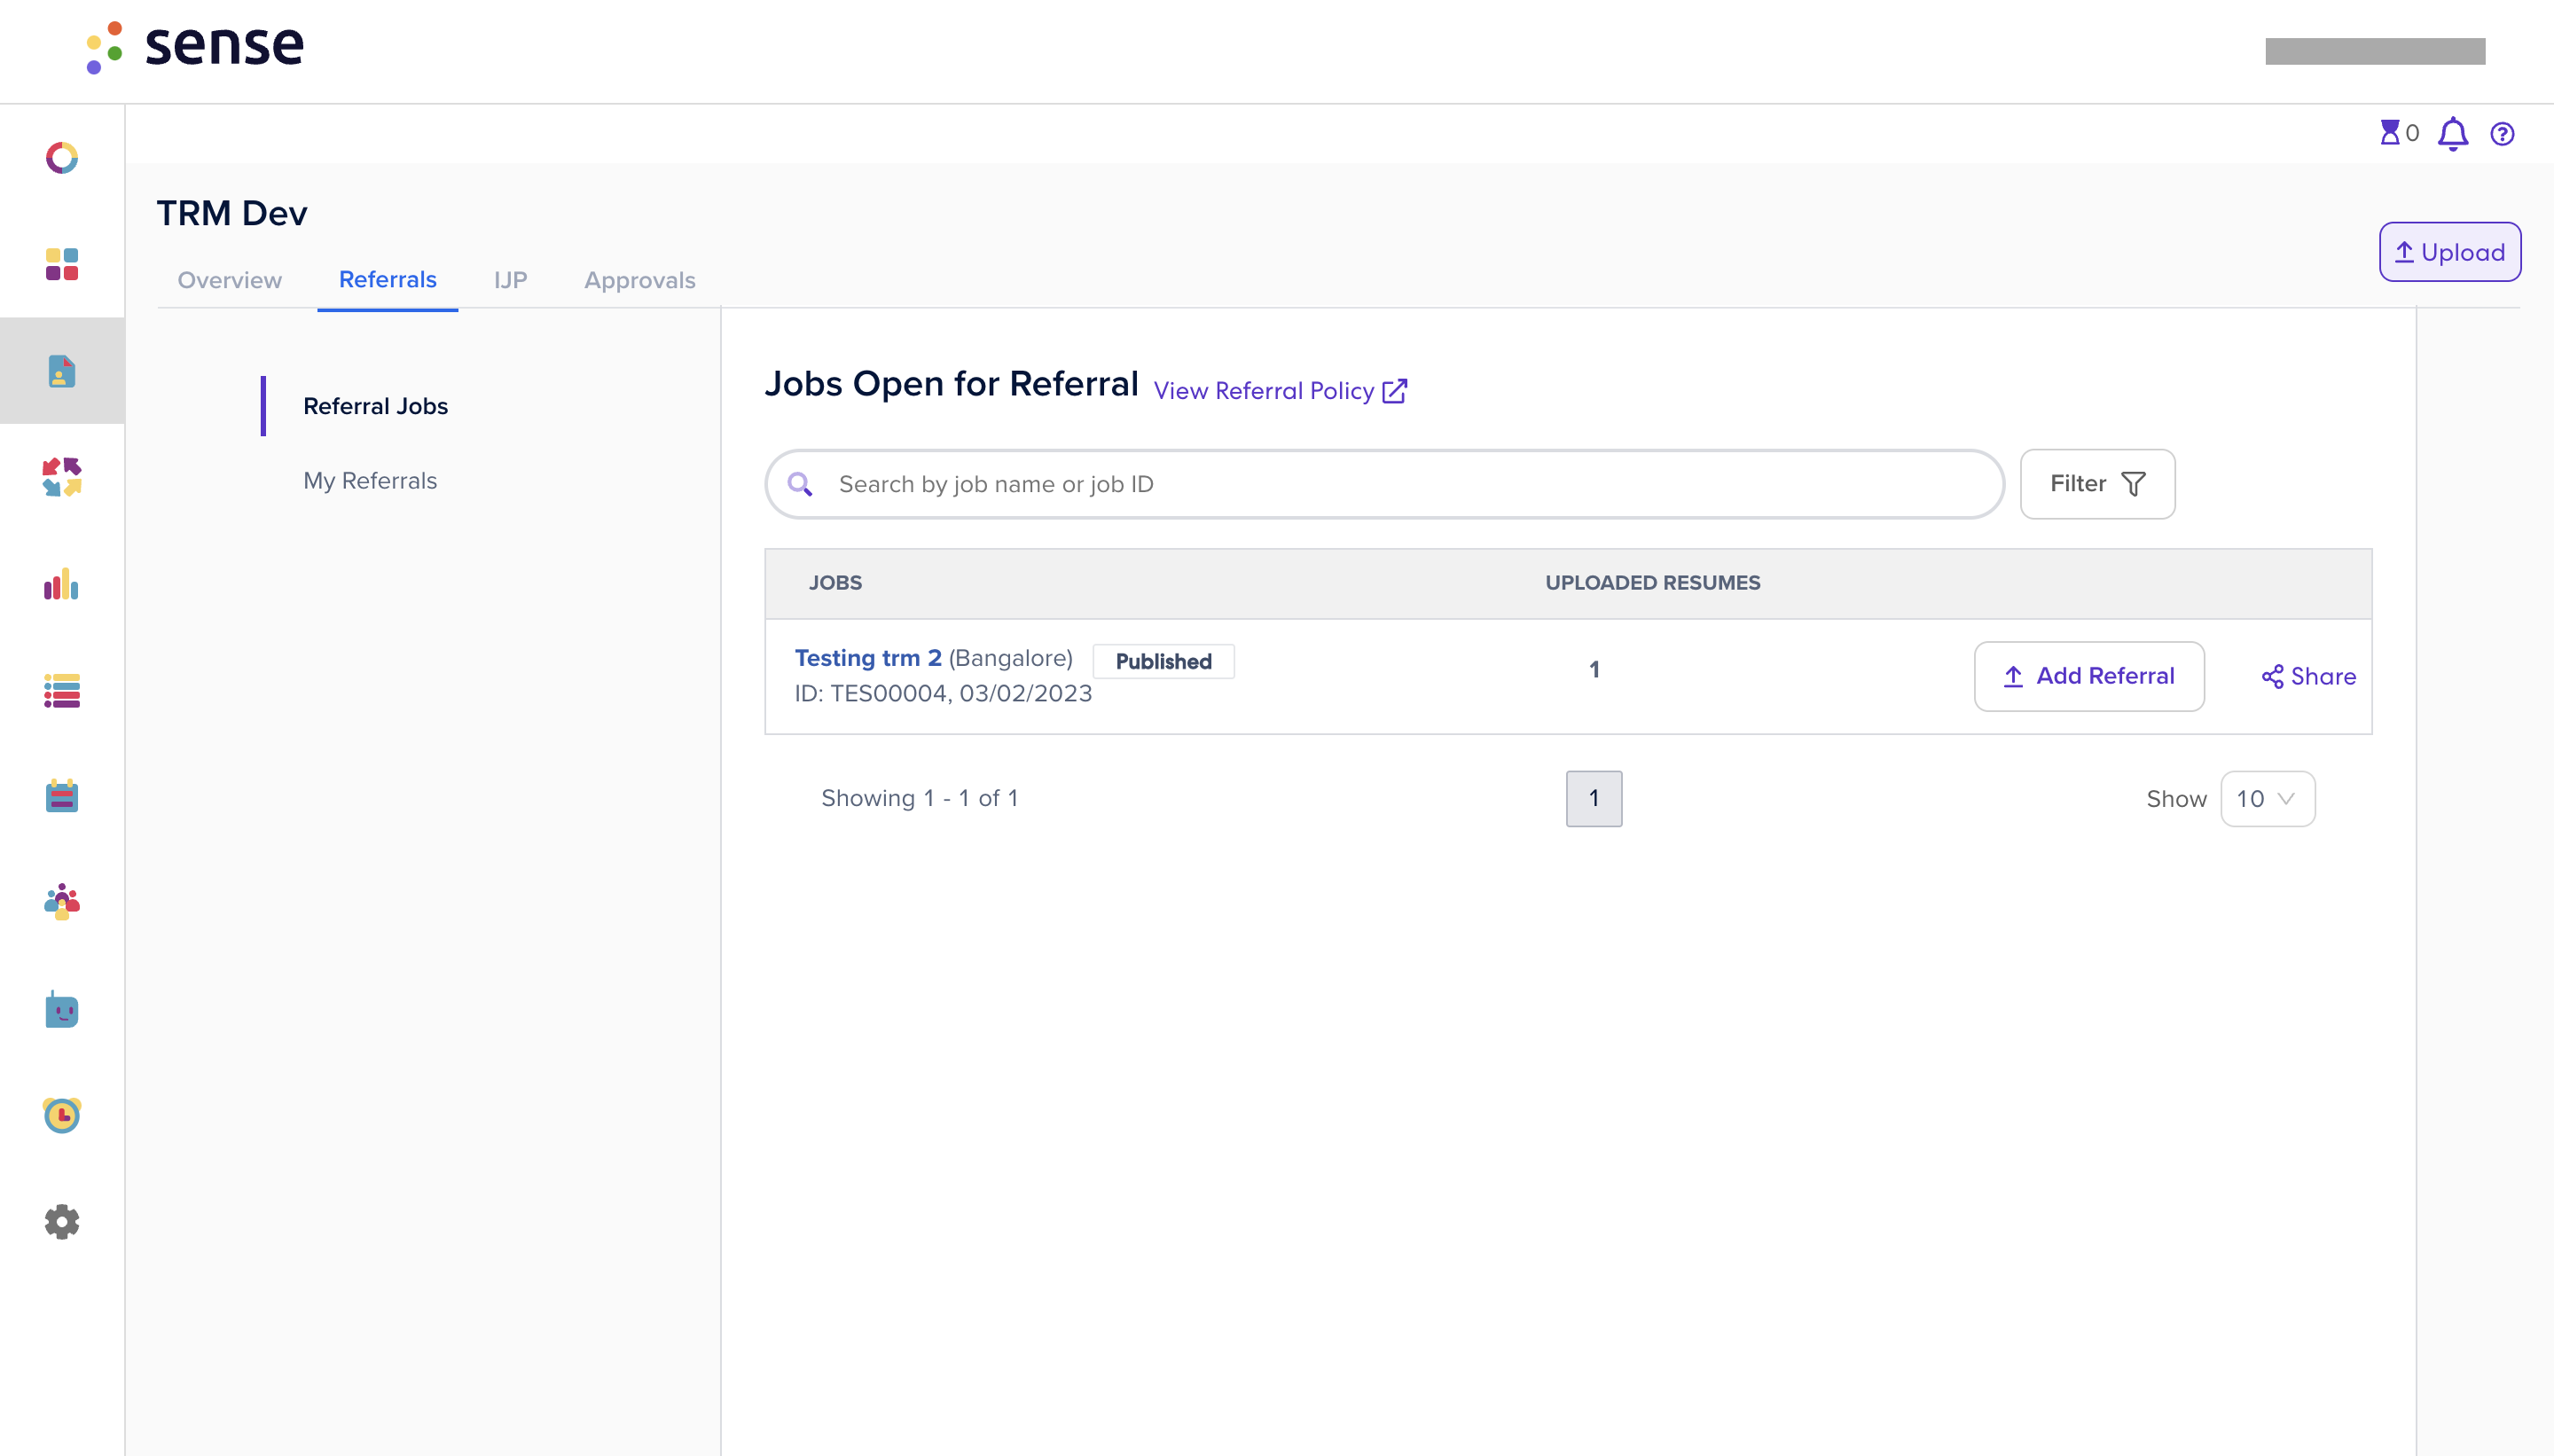The image size is (2554, 1456).
Task: Open the four-squares dashboard sidebar icon
Action: pos(62,264)
